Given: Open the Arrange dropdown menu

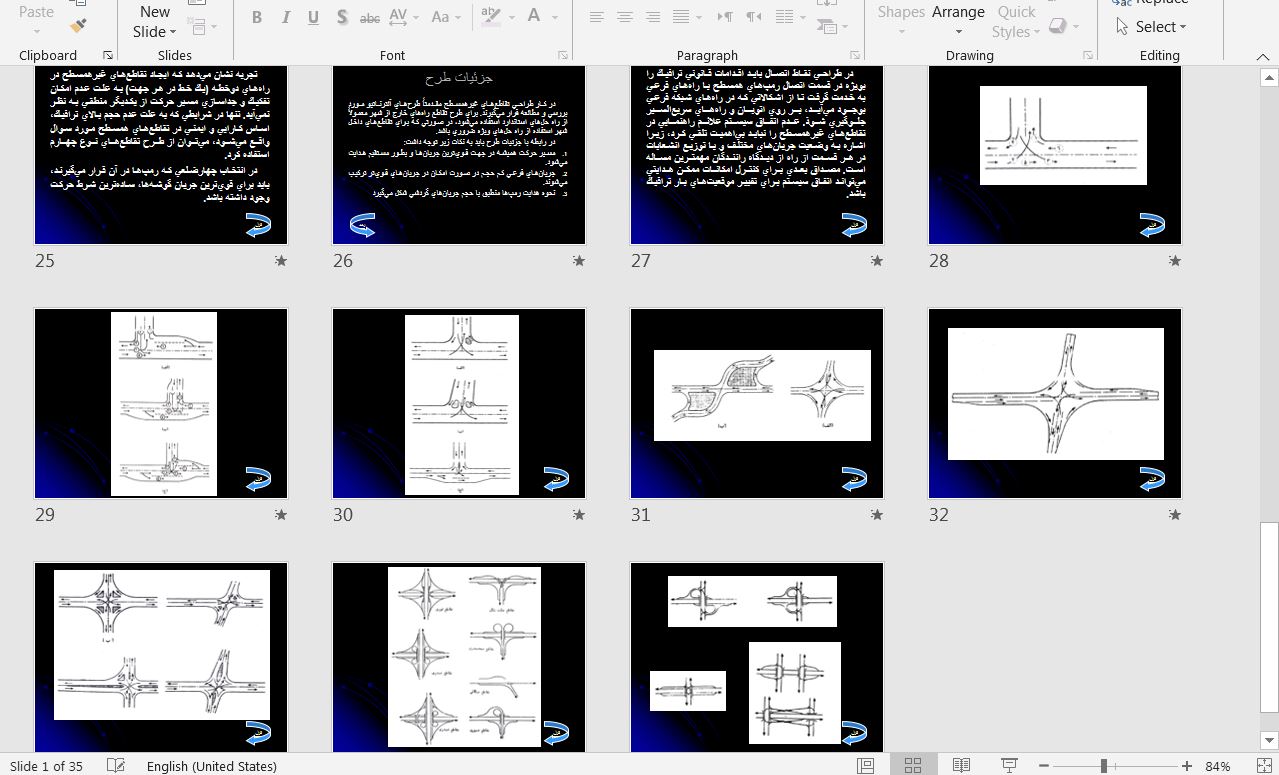Looking at the screenshot, I should pyautogui.click(x=958, y=21).
